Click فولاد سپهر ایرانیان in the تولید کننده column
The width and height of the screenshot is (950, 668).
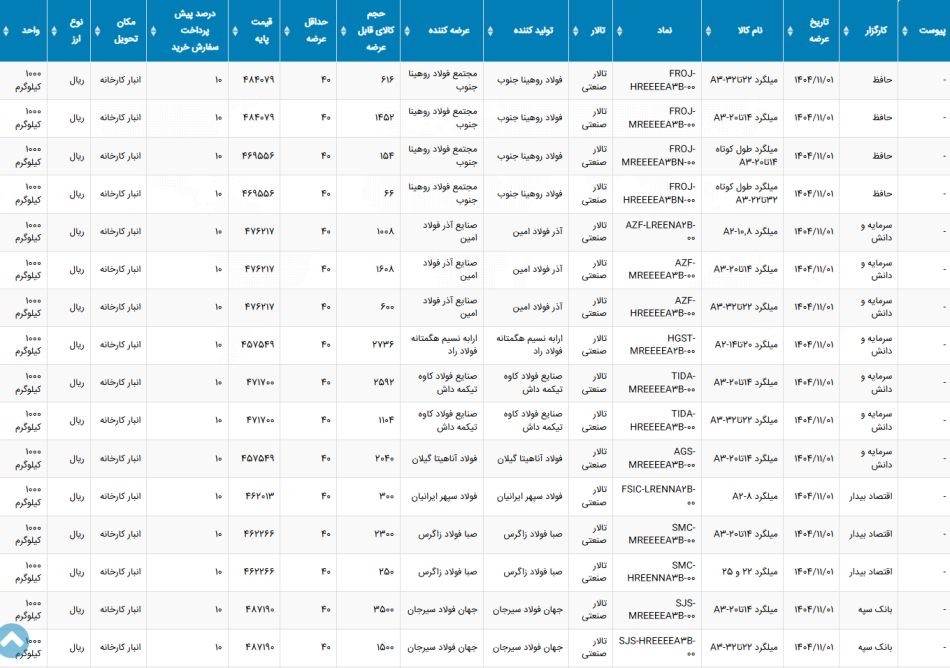tap(530, 497)
